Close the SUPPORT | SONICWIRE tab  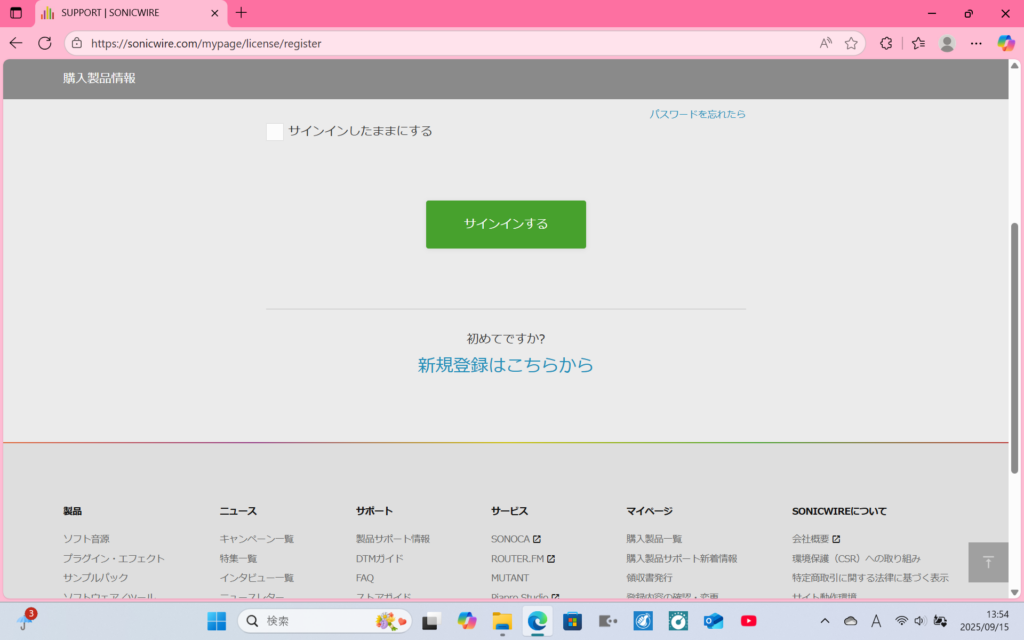coord(214,13)
